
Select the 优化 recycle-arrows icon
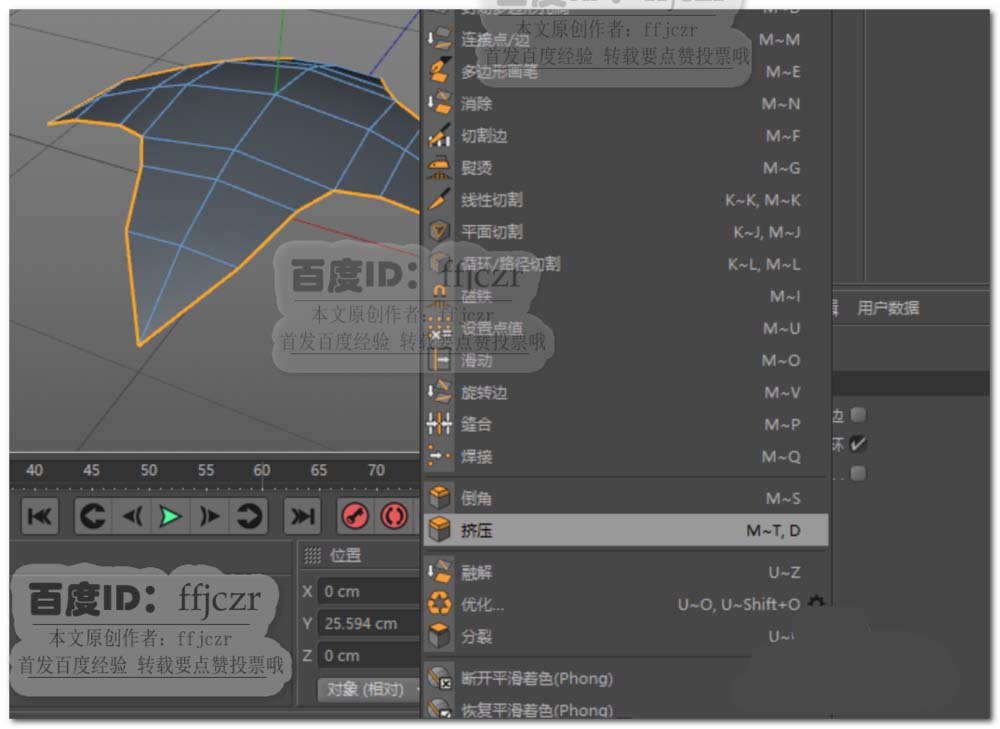point(440,604)
